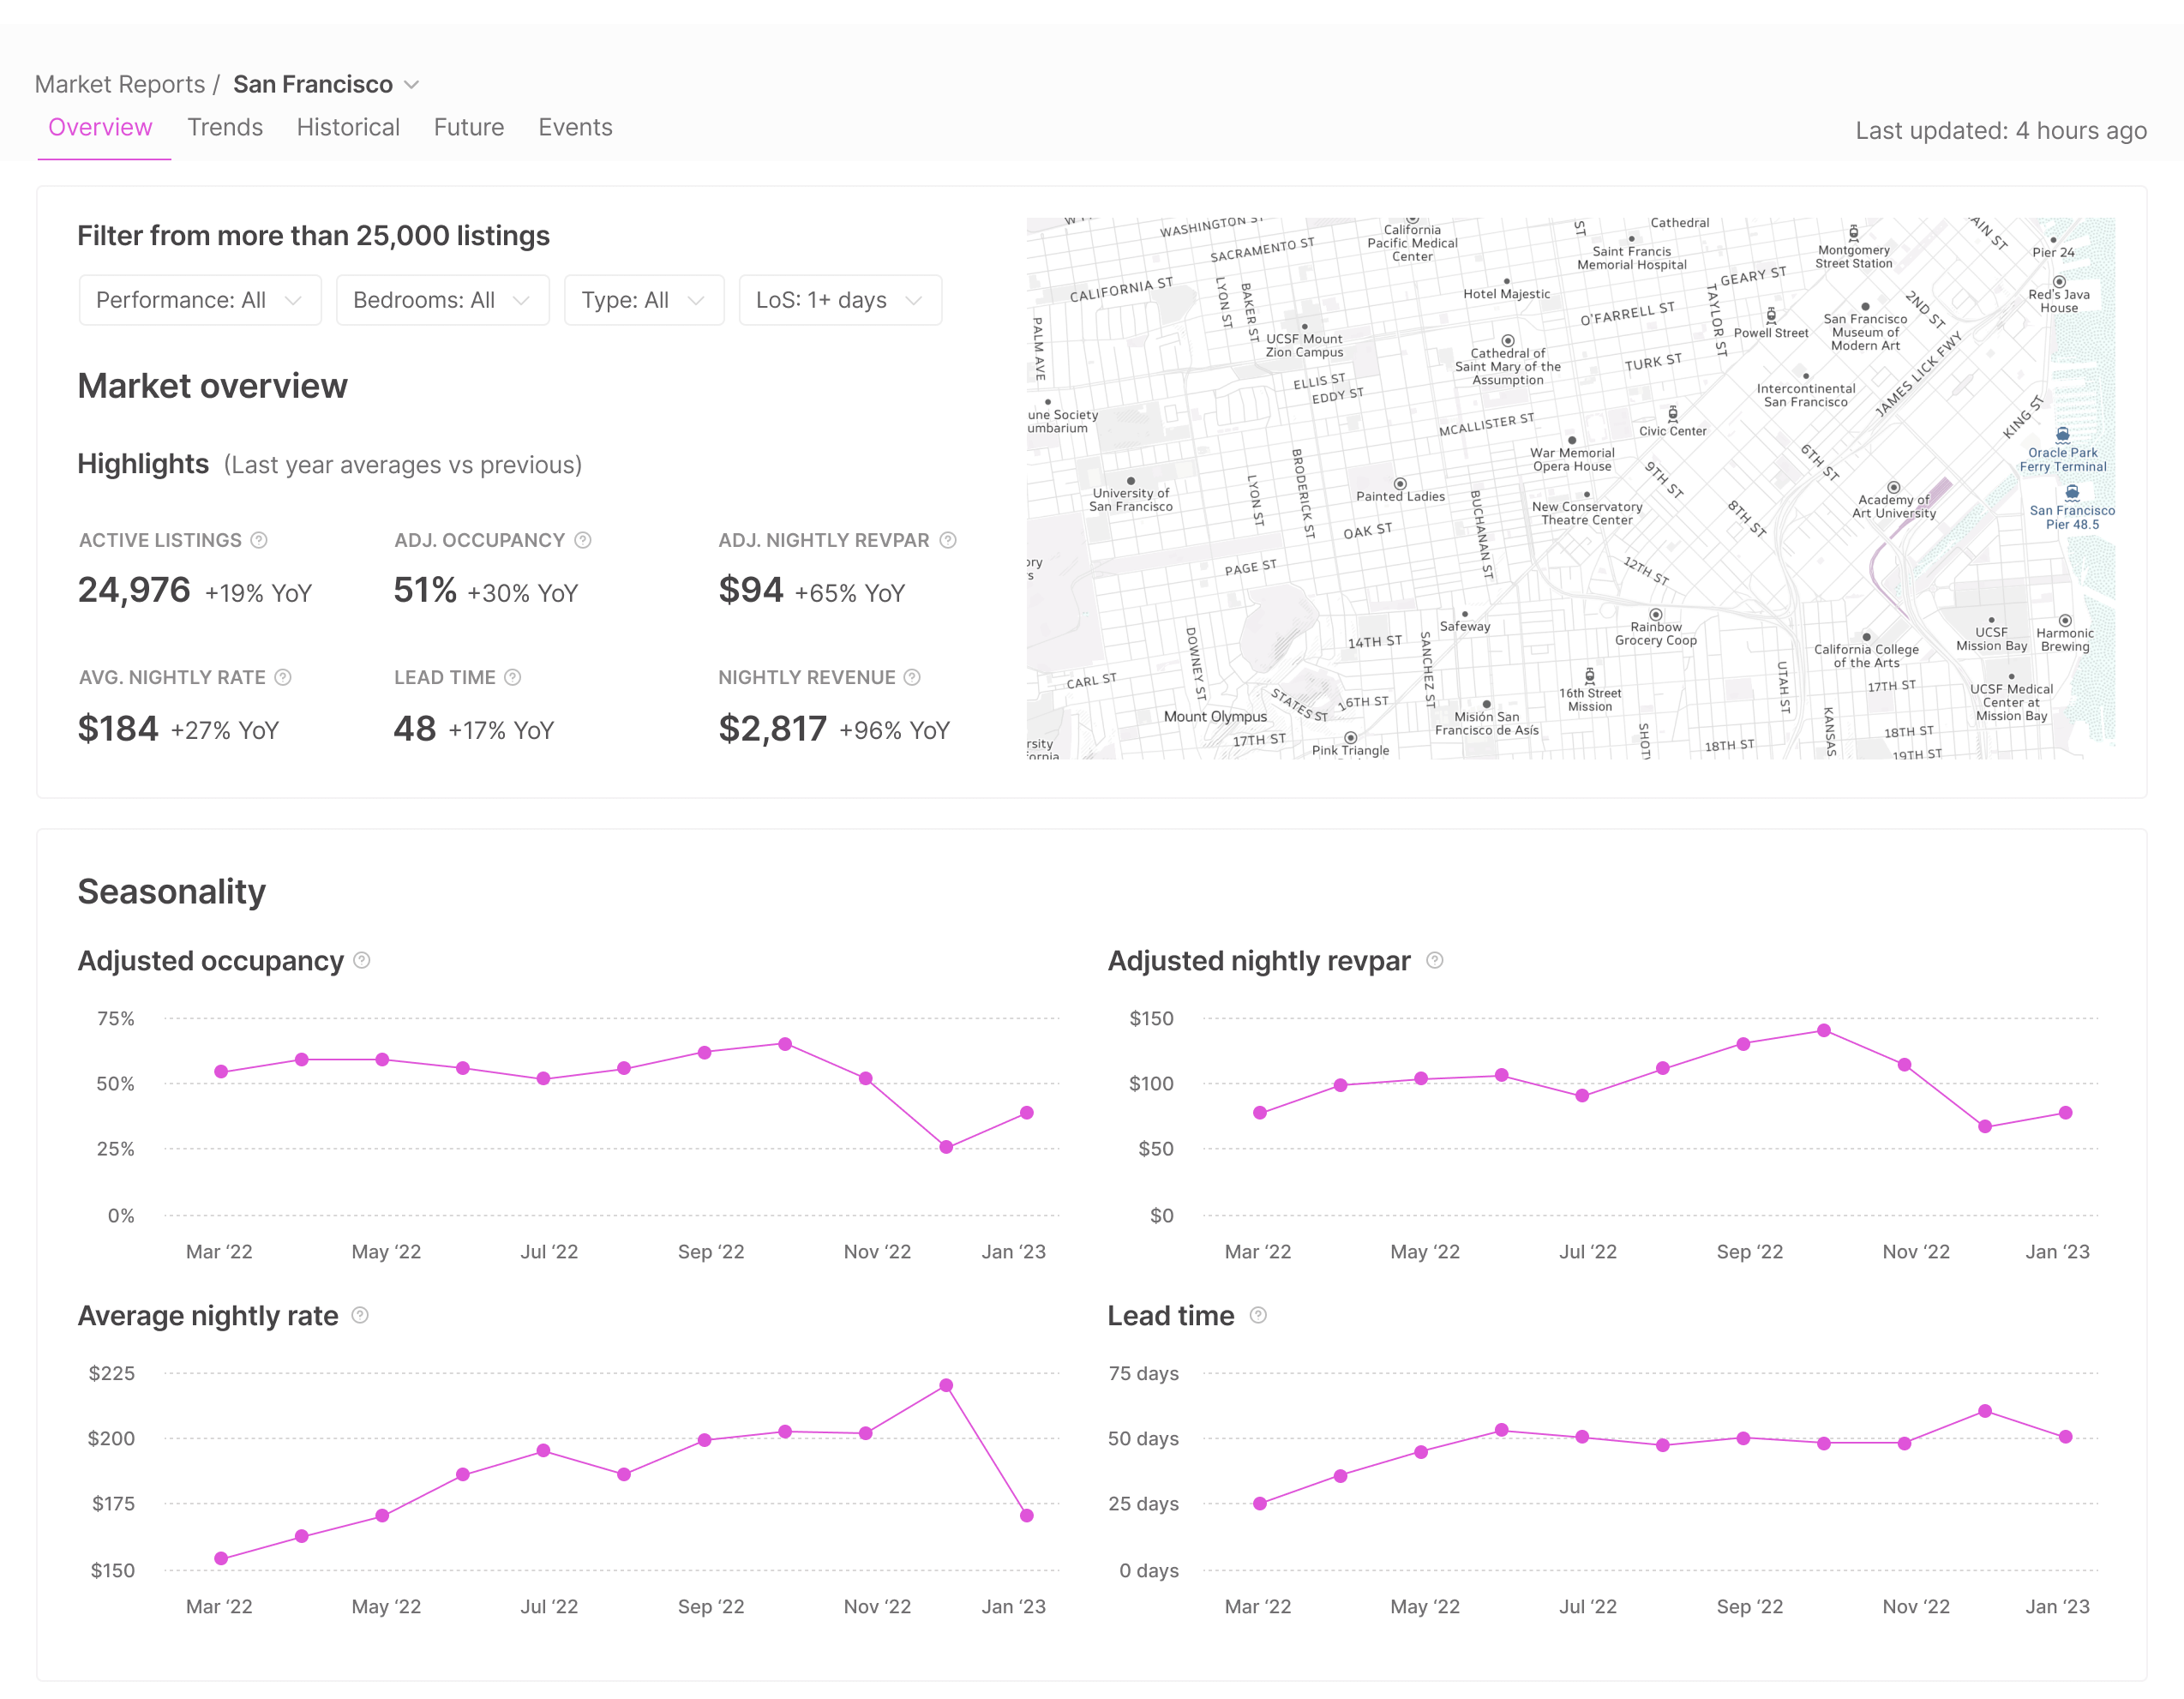Open the Historical tab

tap(348, 127)
